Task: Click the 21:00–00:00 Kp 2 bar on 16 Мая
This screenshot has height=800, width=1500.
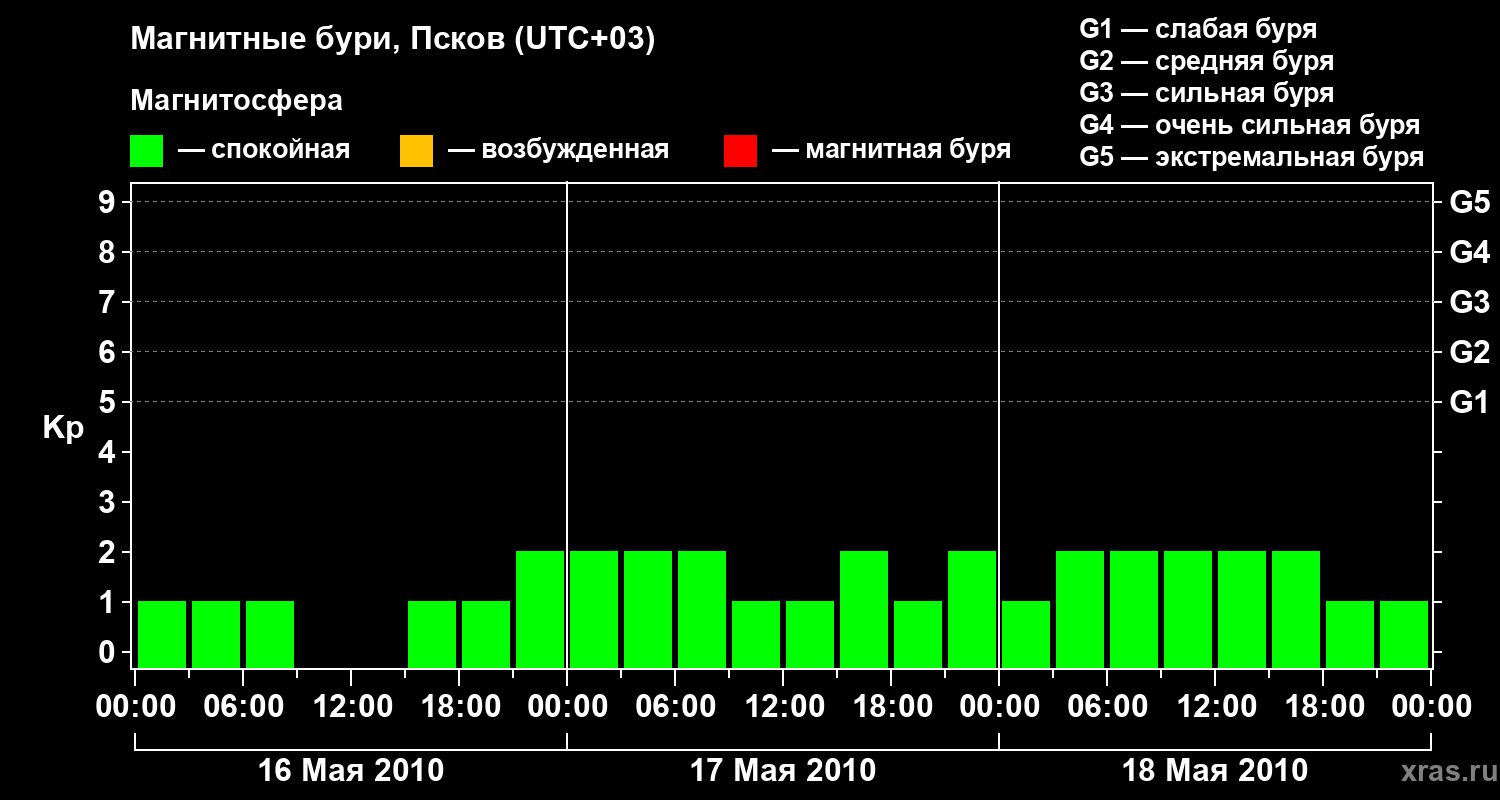Action: 540,609
